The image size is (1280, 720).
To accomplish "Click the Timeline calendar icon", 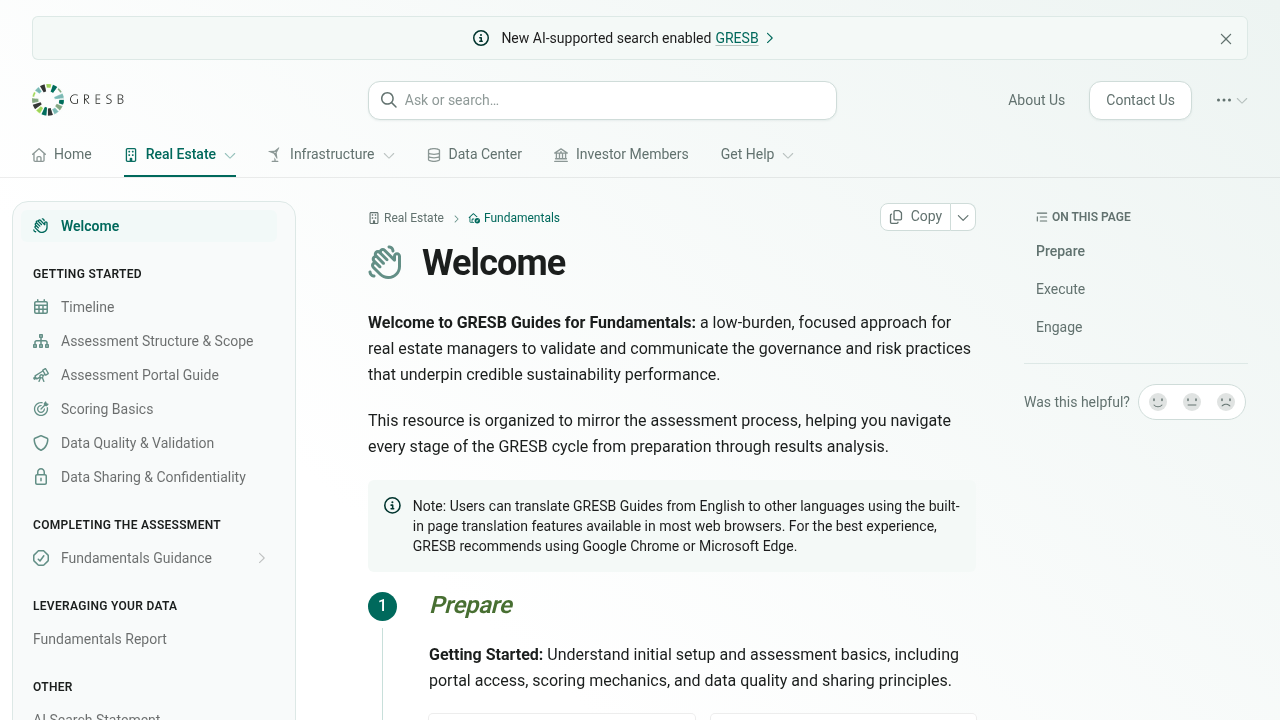I will (x=41, y=307).
